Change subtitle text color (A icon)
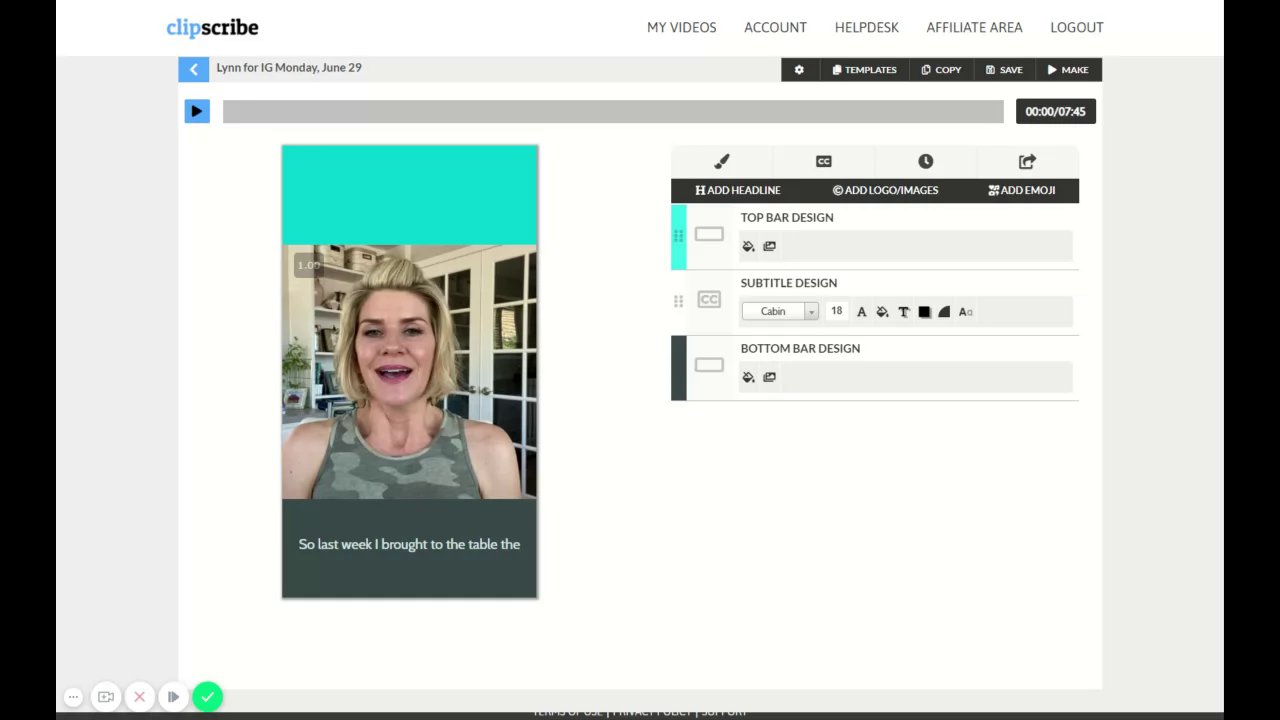Image resolution: width=1280 pixels, height=720 pixels. click(x=861, y=312)
